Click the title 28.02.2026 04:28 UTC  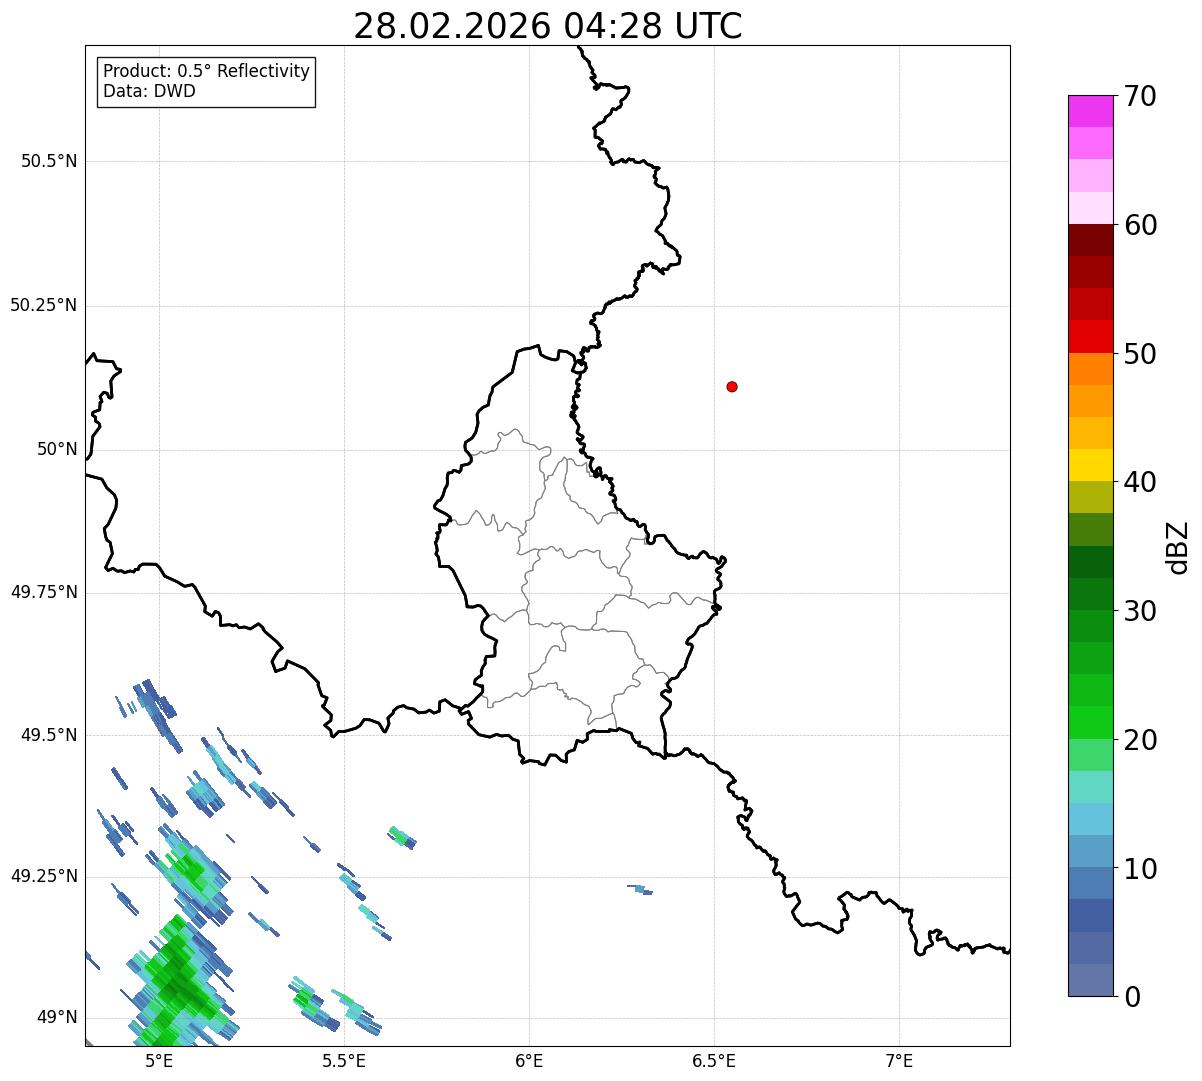pyautogui.click(x=548, y=26)
